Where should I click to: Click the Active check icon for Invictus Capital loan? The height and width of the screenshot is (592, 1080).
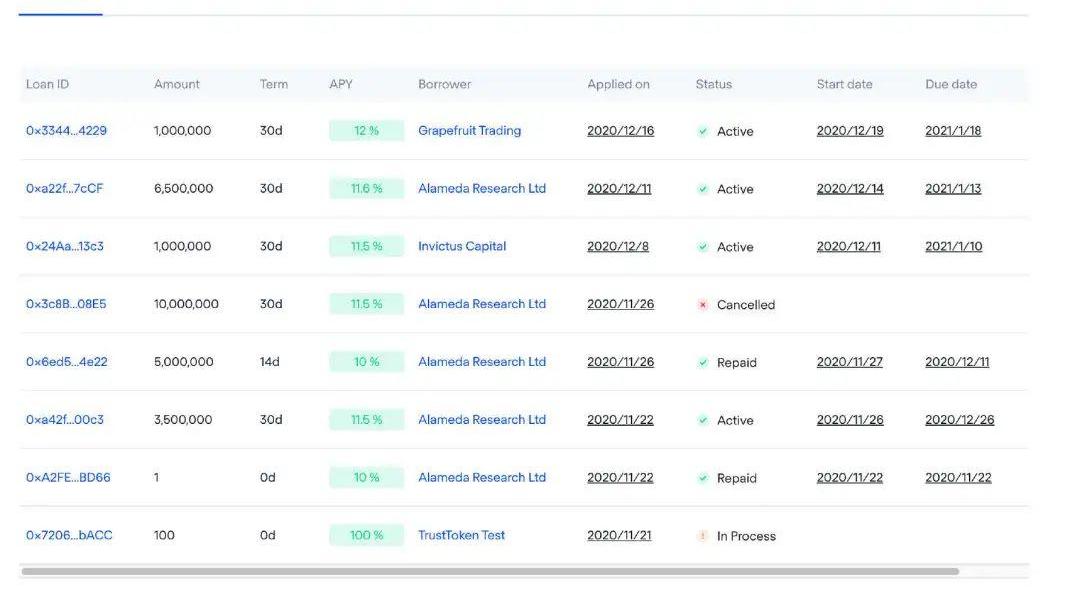703,247
